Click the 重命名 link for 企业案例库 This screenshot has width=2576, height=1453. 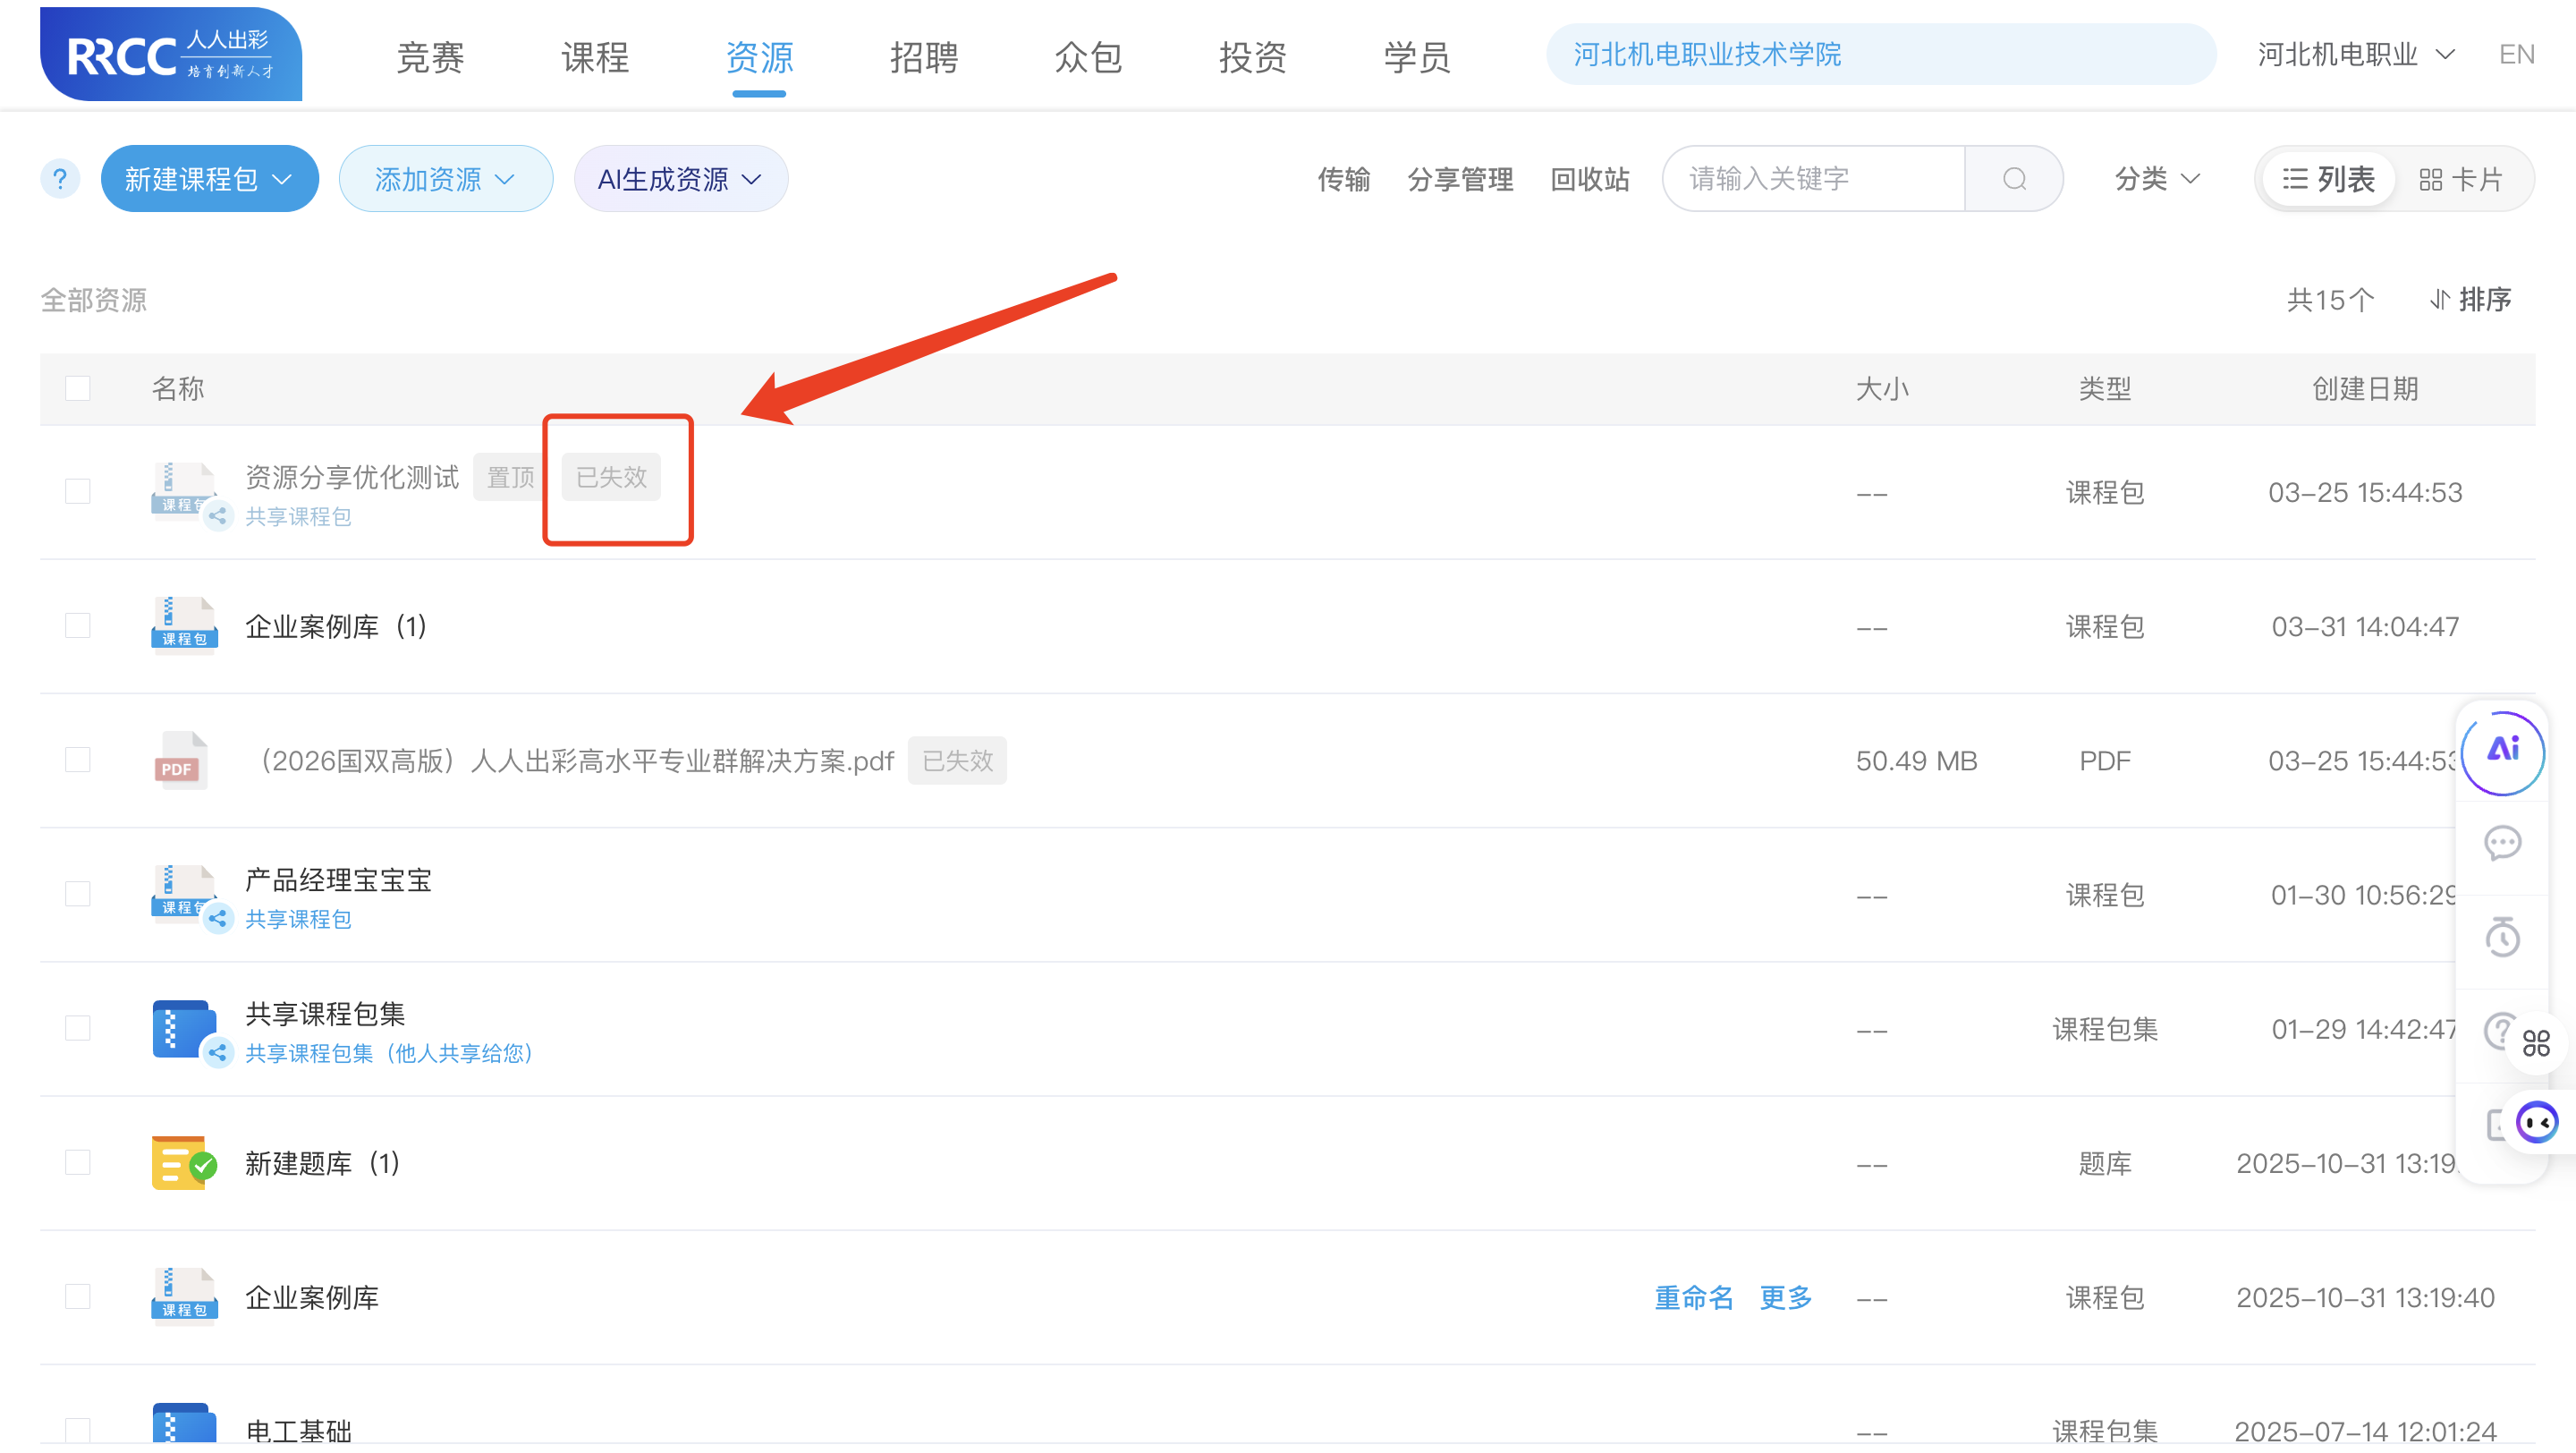[x=1693, y=1297]
